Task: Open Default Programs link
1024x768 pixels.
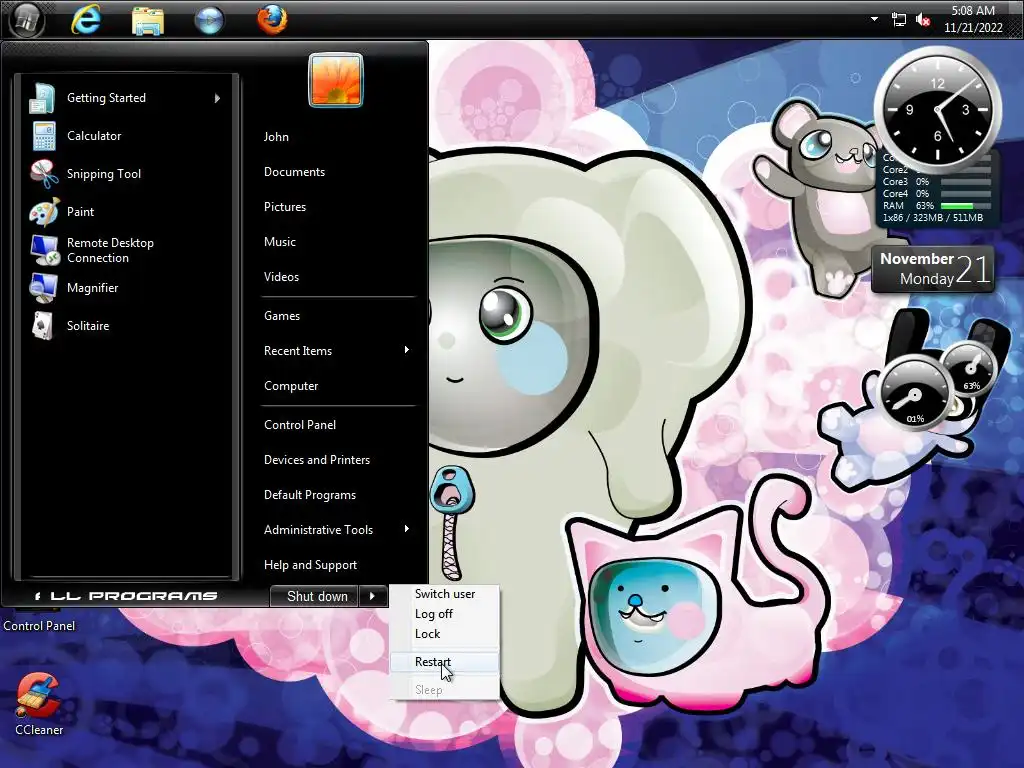Action: 310,494
